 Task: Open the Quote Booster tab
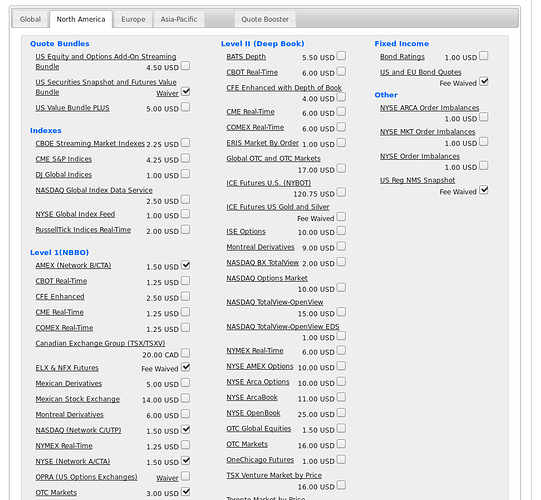pyautogui.click(x=265, y=19)
